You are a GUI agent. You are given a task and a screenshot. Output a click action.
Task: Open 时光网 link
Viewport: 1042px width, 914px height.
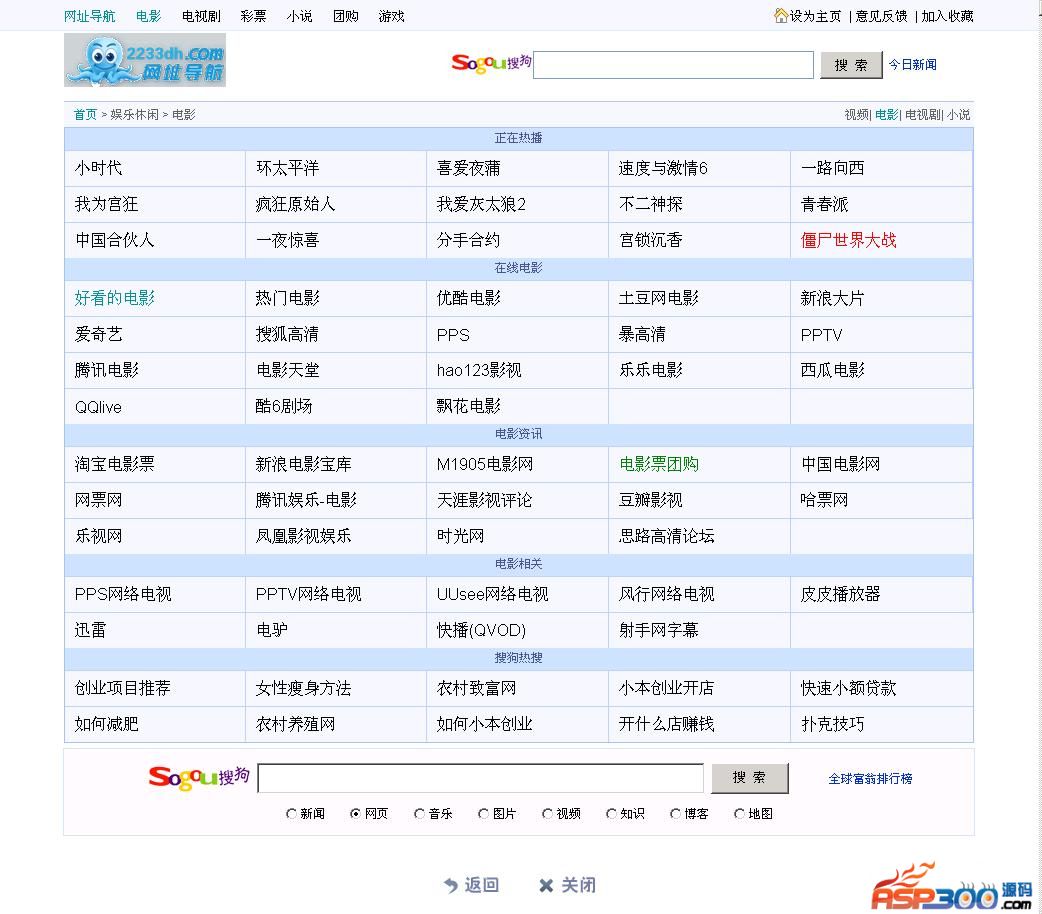tap(461, 536)
